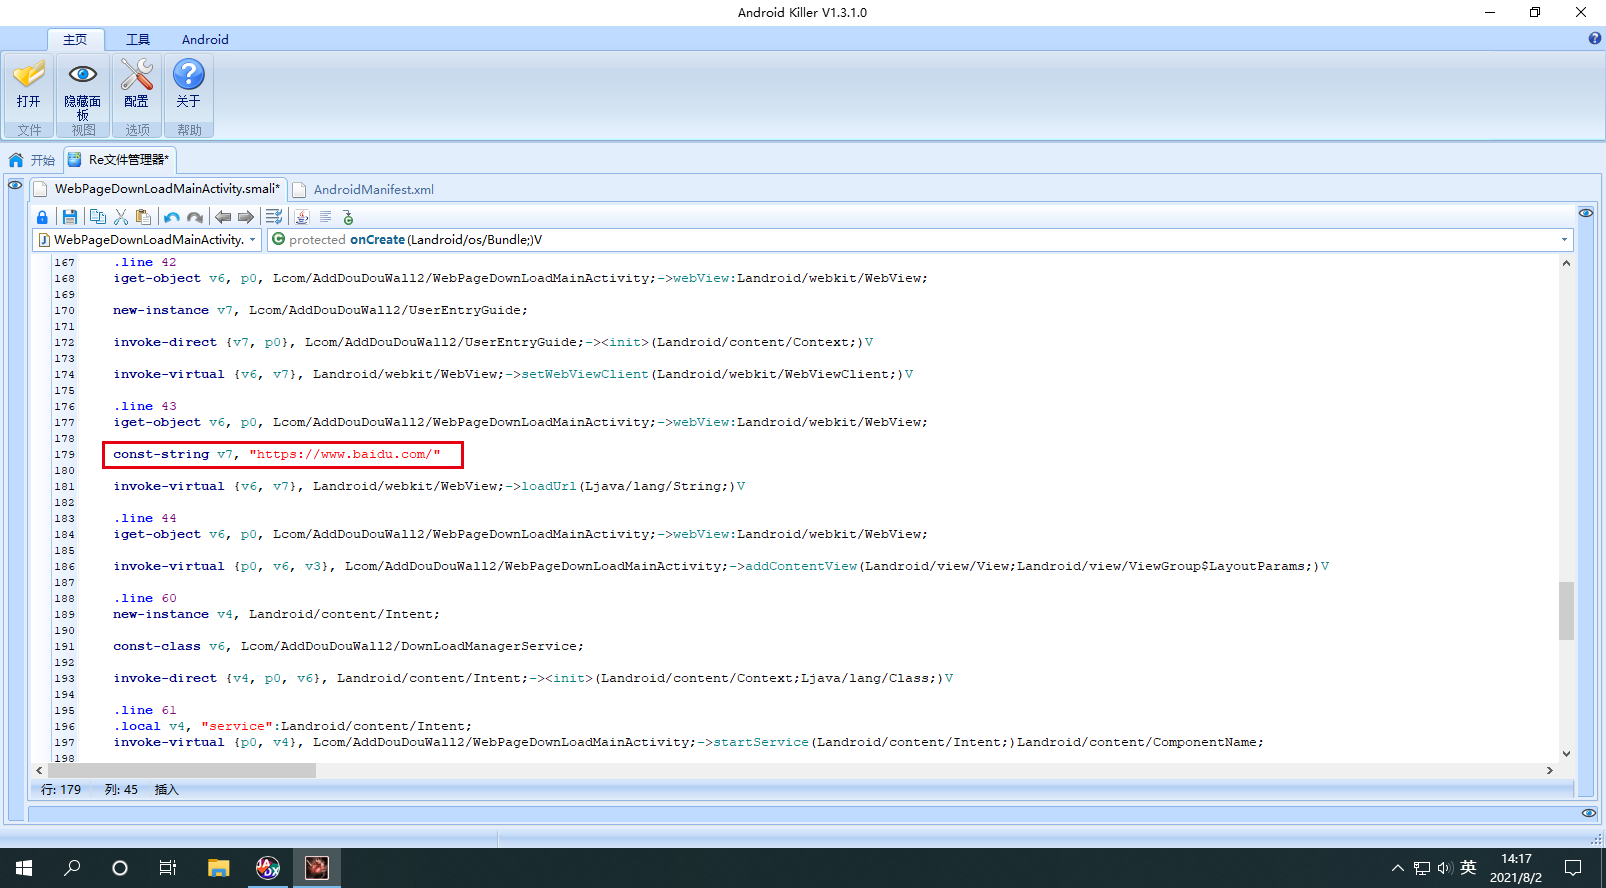Save the smali file with floppy icon

click(69, 217)
